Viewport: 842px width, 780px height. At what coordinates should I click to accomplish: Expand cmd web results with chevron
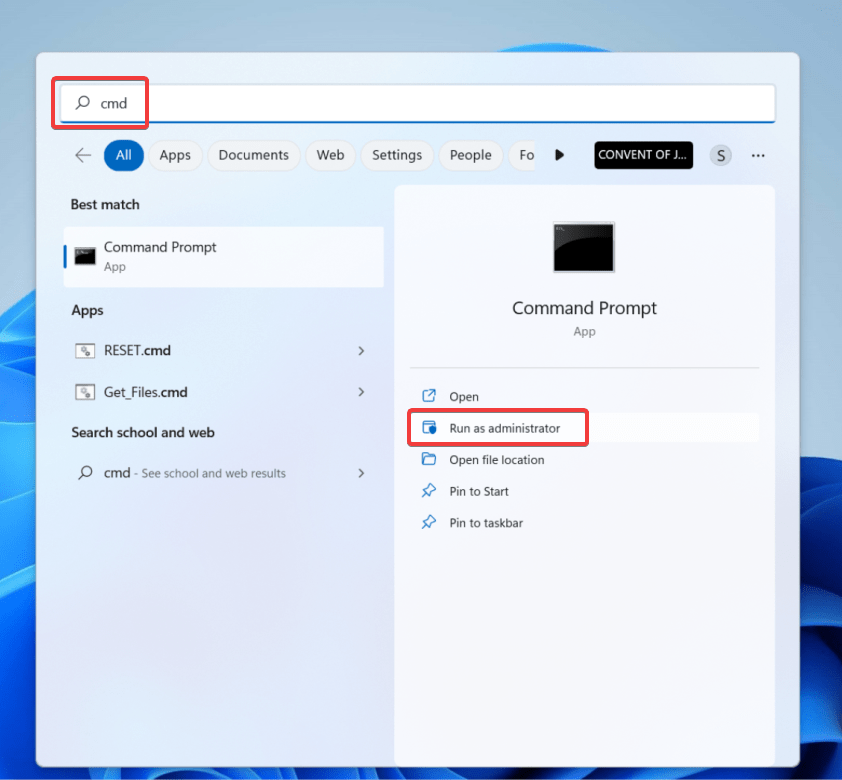[361, 473]
